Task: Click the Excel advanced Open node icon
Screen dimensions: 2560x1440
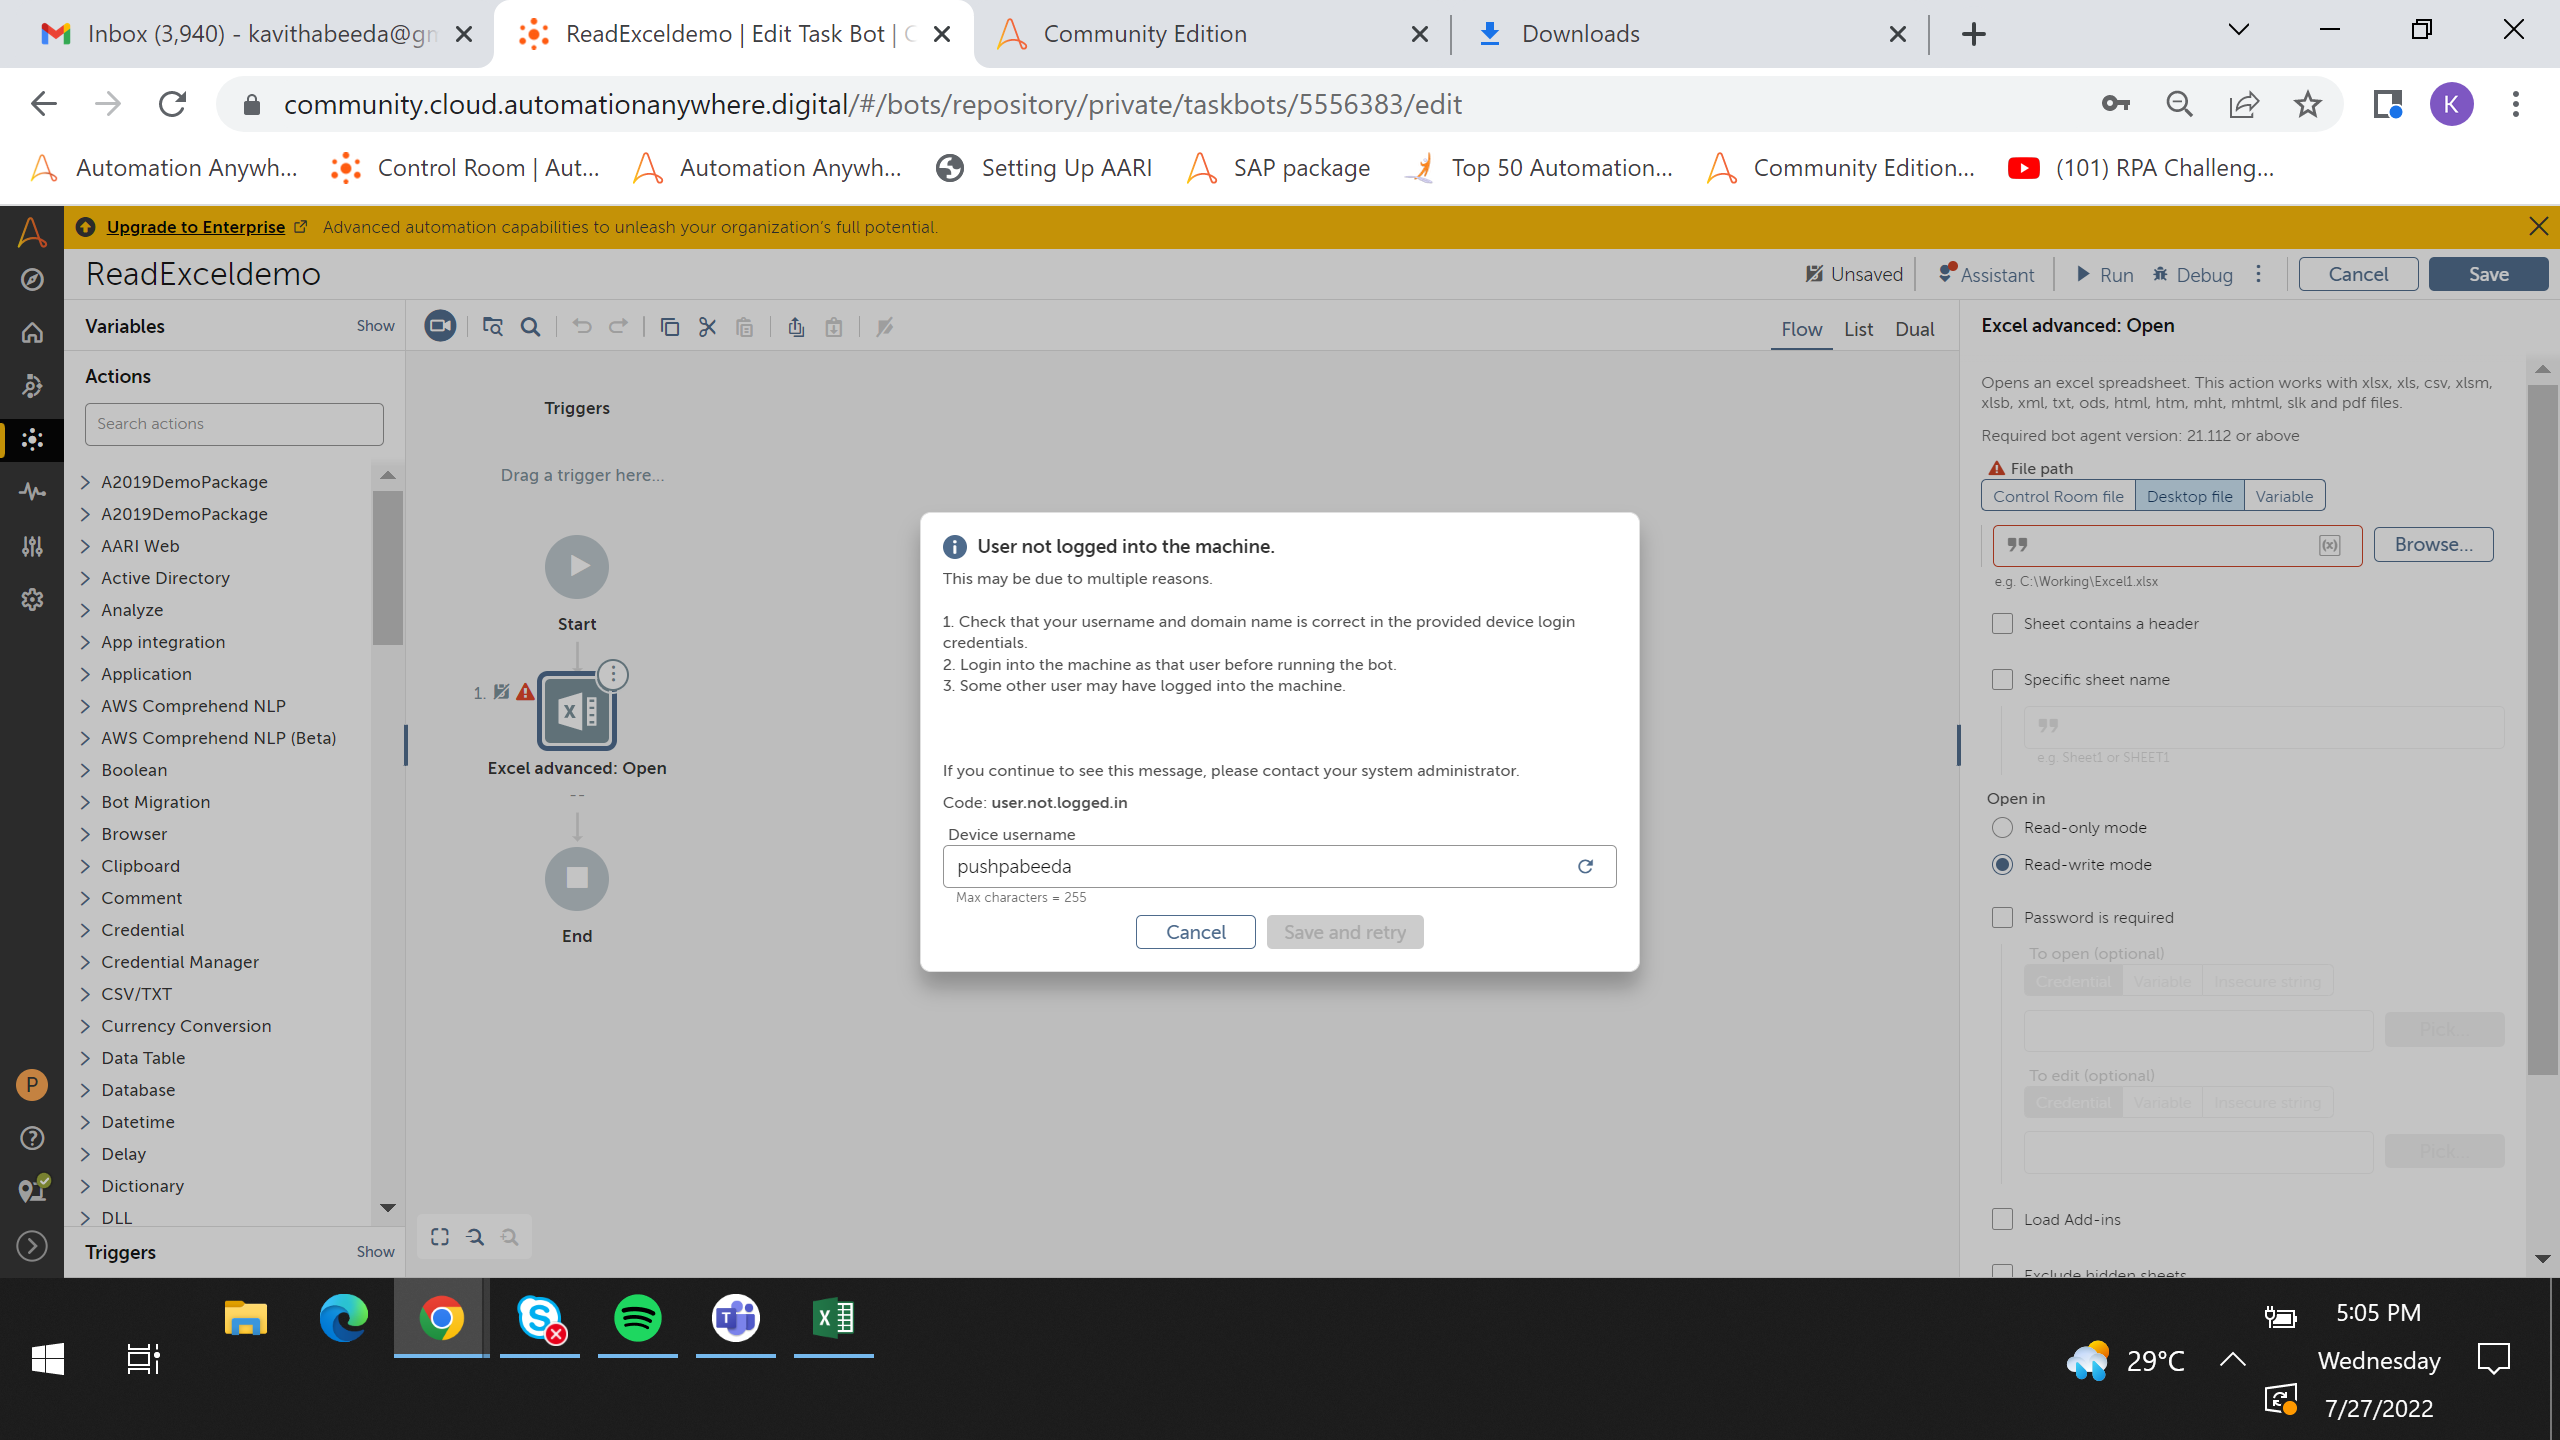Action: pyautogui.click(x=577, y=712)
